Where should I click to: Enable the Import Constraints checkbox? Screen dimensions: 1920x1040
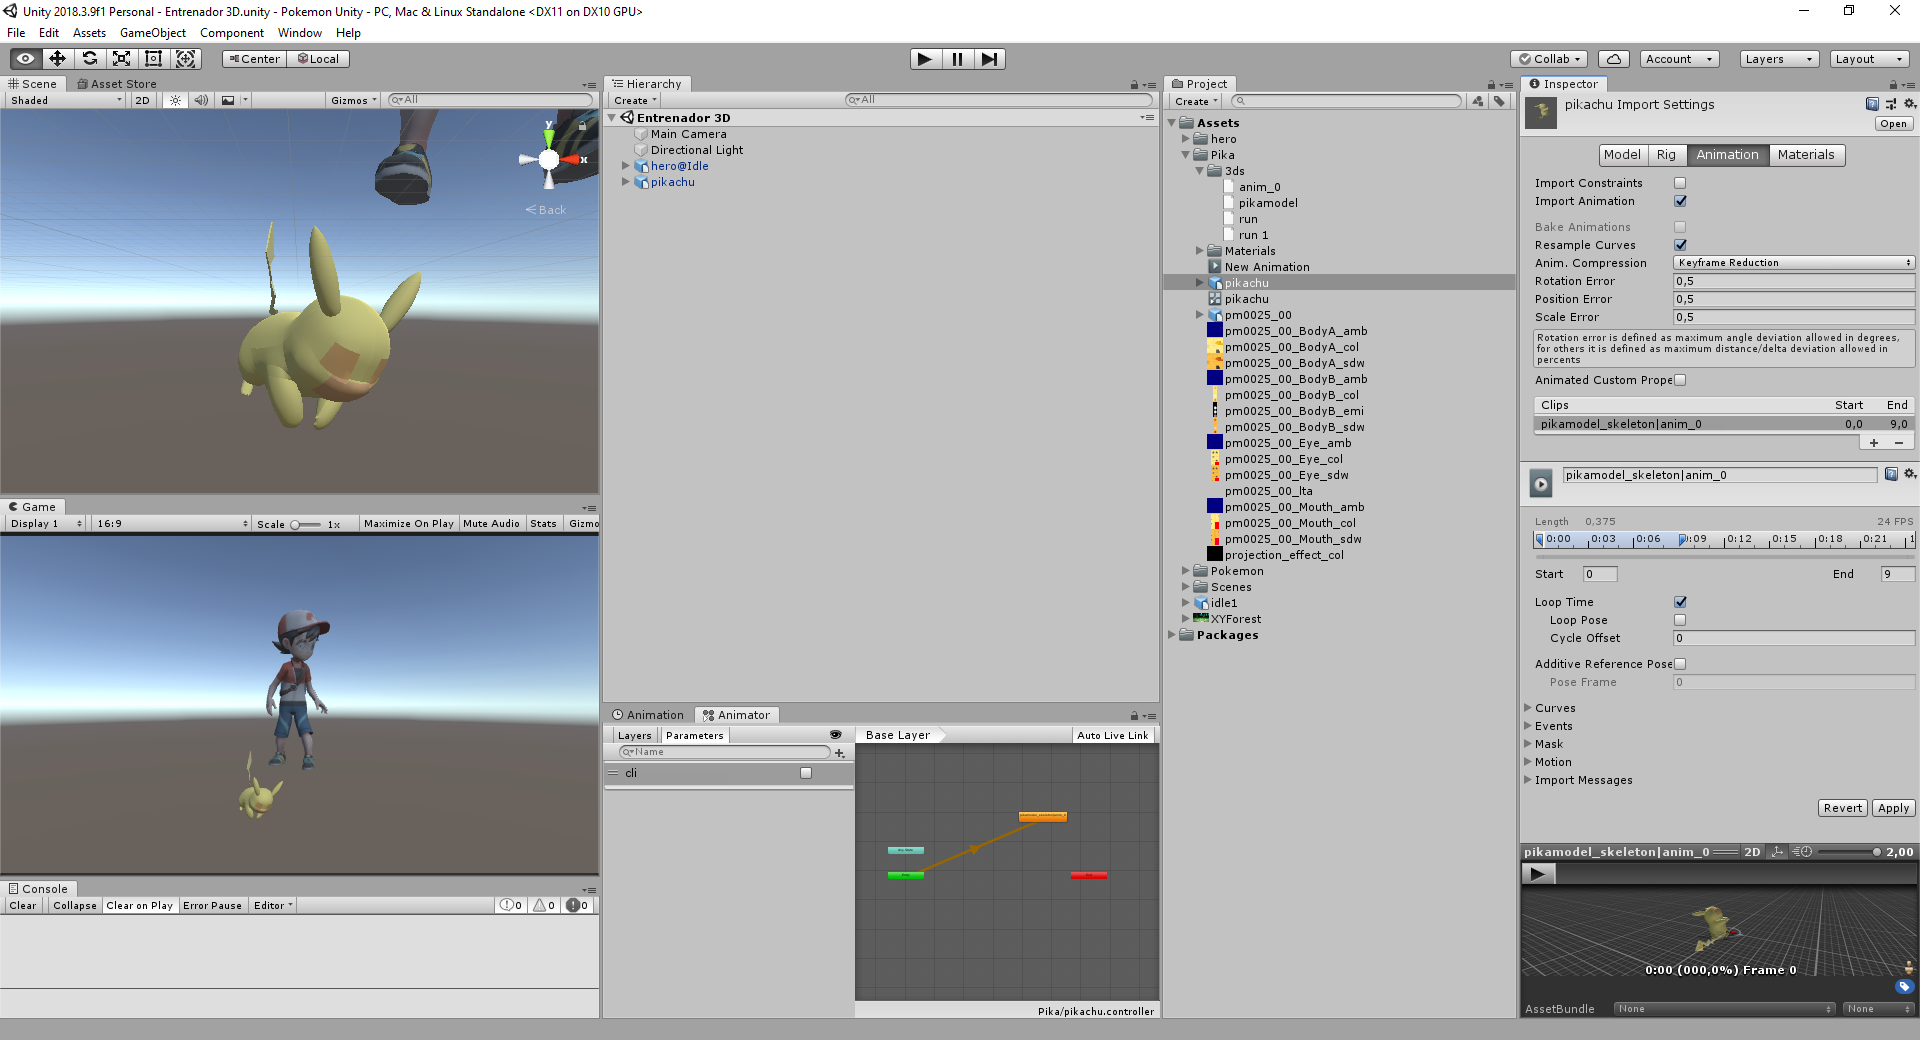tap(1680, 183)
